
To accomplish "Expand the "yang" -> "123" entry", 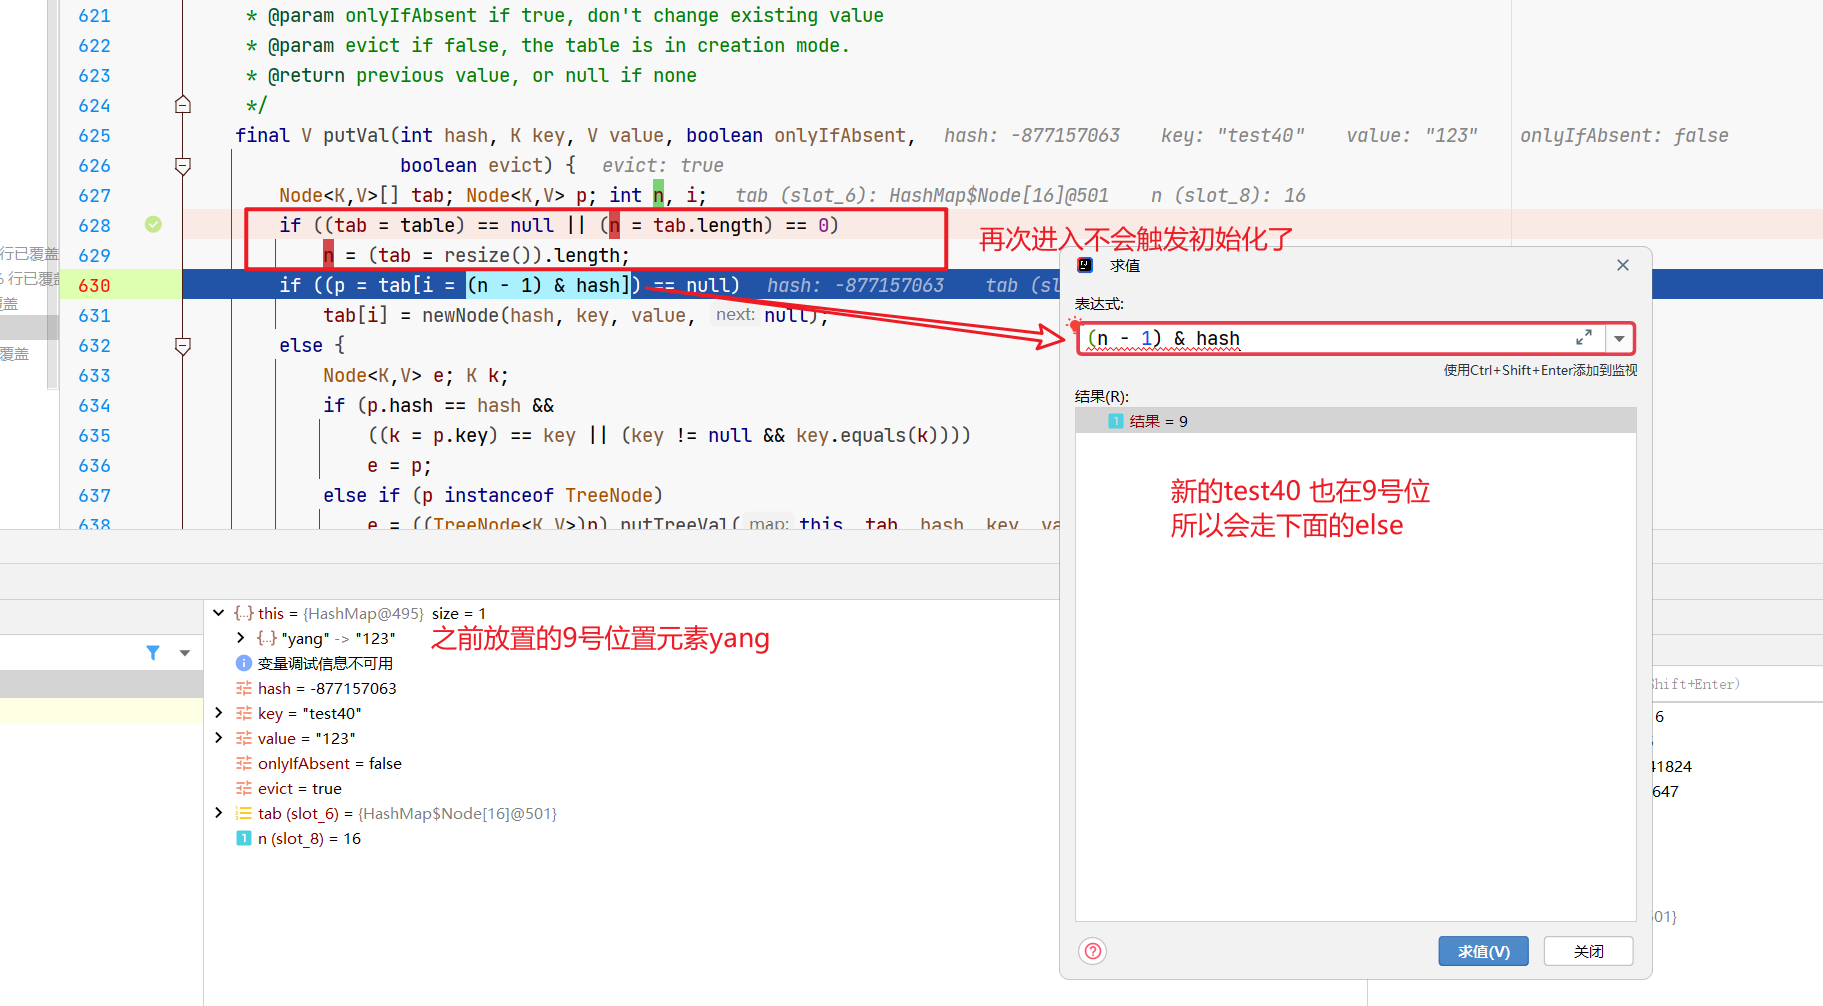I will click(240, 638).
